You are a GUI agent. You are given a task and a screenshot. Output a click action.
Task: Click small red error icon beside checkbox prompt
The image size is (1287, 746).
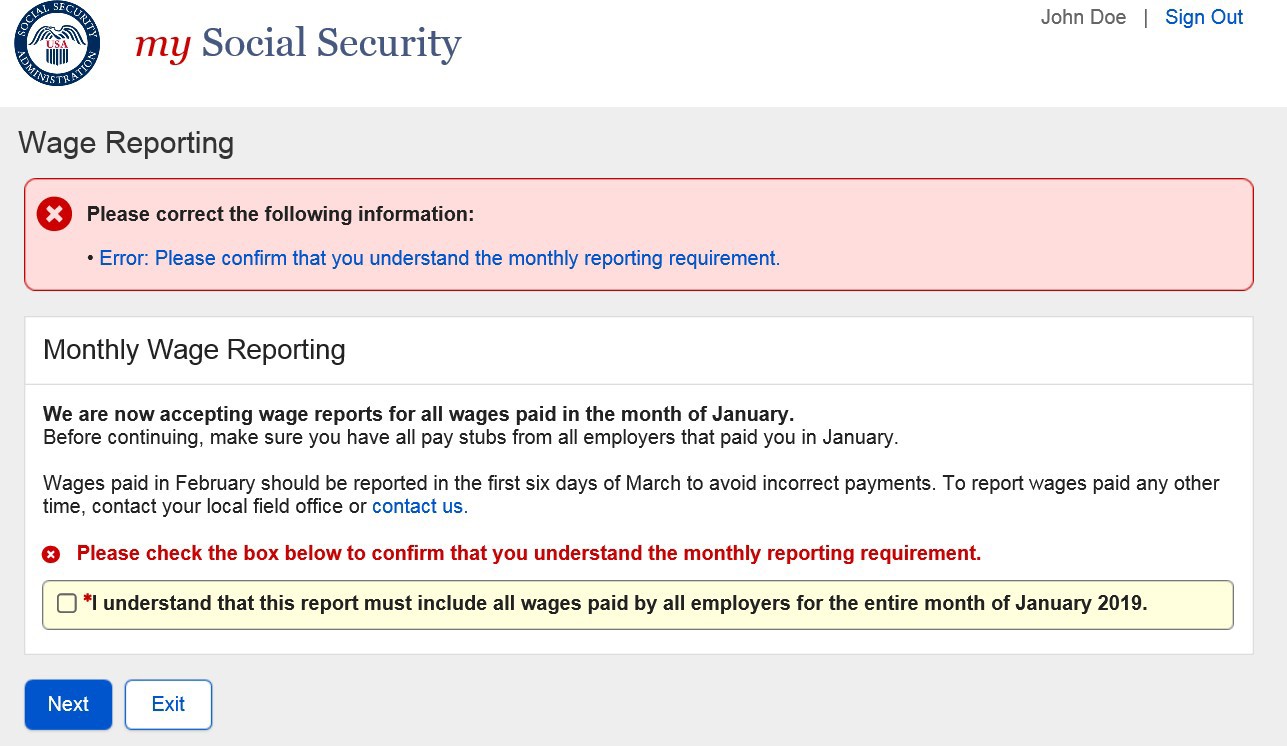click(51, 554)
